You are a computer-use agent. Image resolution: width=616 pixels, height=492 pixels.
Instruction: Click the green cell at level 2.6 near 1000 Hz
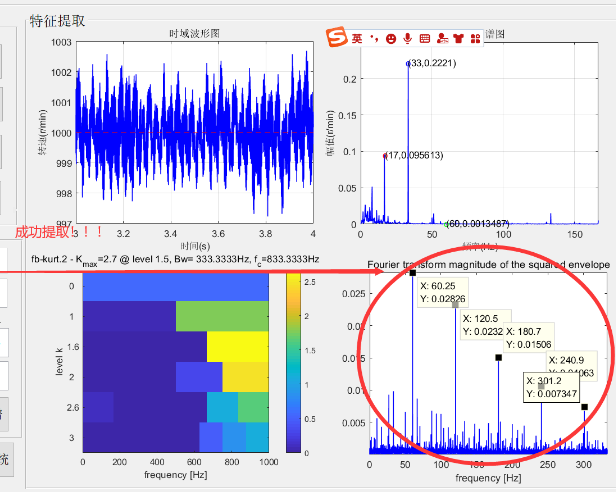253,407
